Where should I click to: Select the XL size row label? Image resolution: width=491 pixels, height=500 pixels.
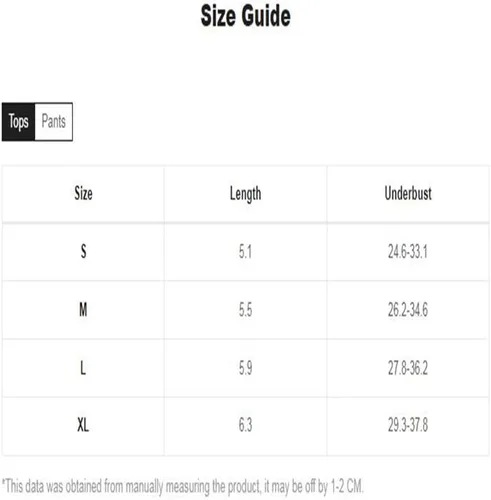coord(83,425)
